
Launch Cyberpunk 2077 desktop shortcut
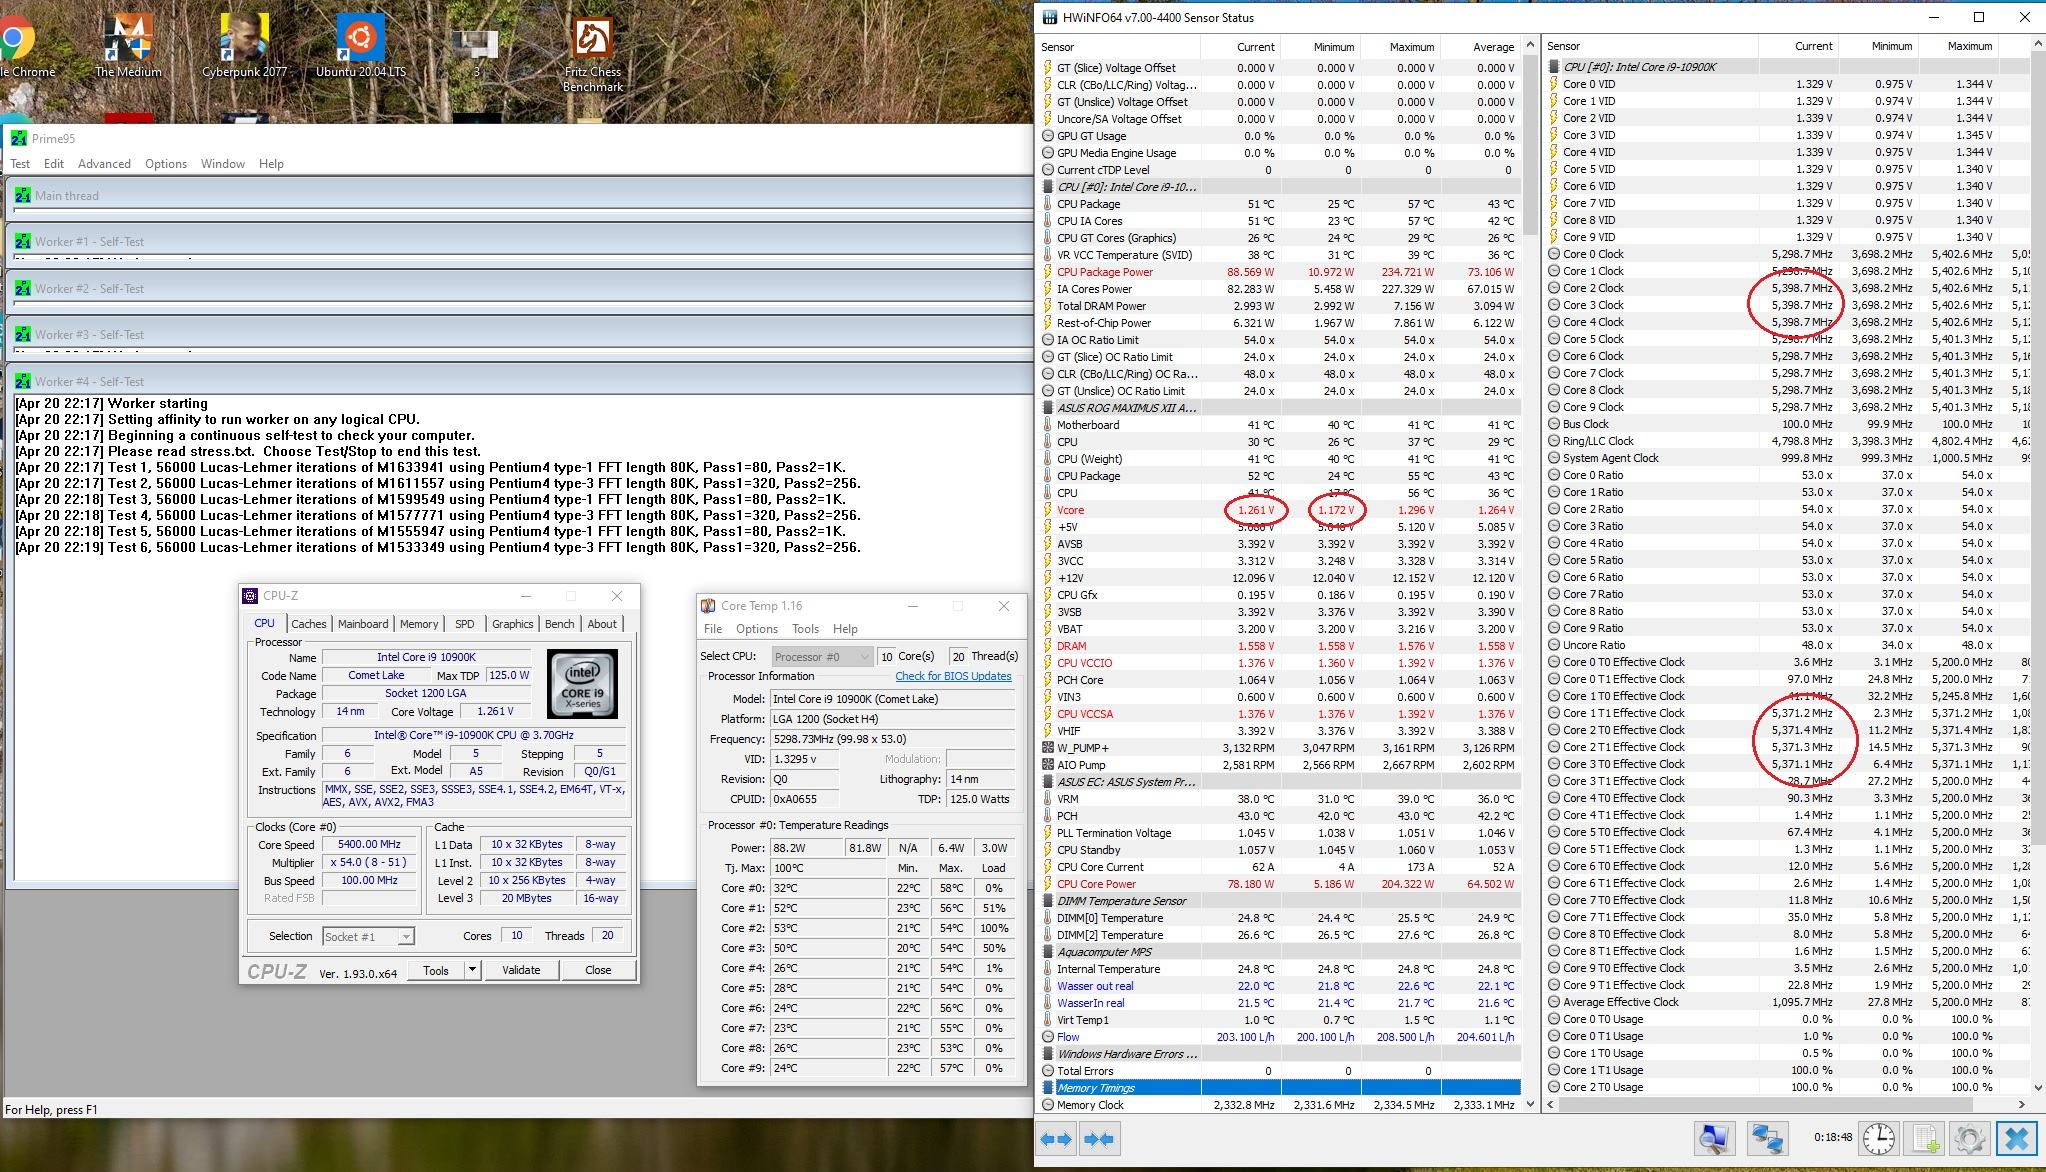[x=244, y=46]
